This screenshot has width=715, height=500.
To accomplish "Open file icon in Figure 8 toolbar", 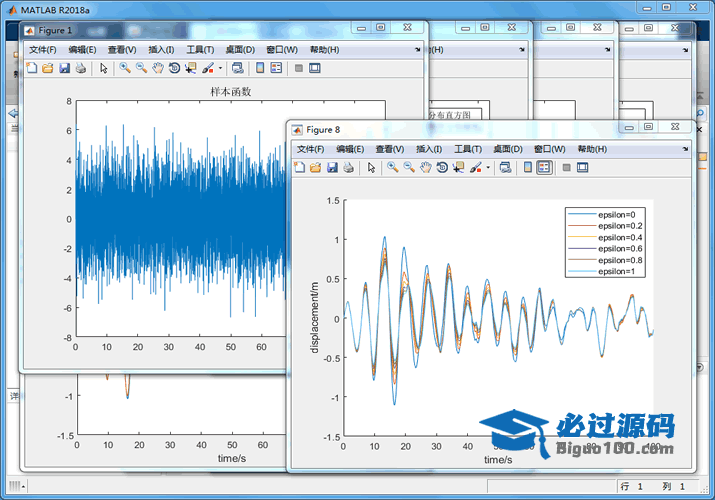I will coord(315,168).
